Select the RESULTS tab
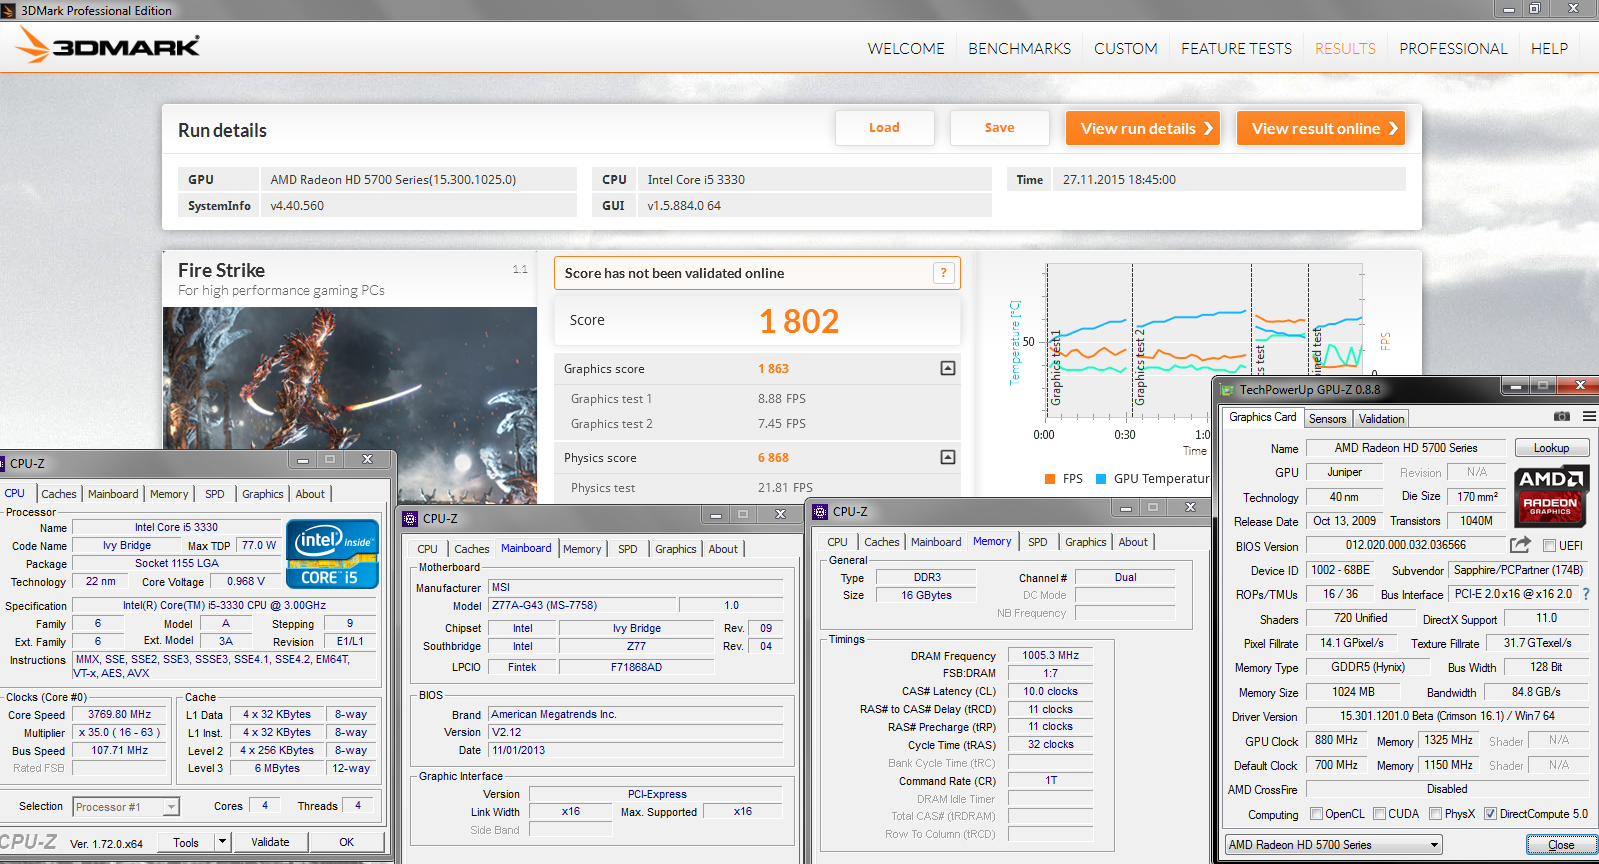Image resolution: width=1599 pixels, height=864 pixels. [1345, 48]
